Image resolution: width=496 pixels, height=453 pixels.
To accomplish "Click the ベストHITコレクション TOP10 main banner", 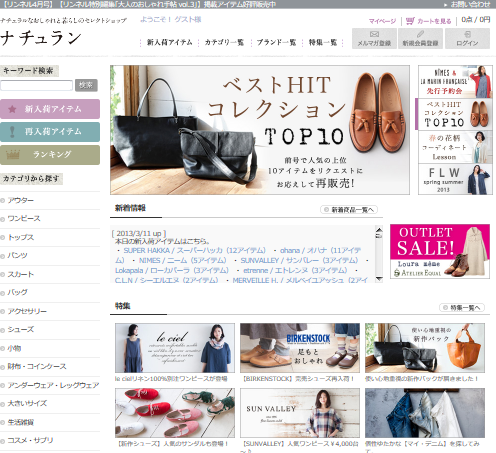I will pos(260,130).
